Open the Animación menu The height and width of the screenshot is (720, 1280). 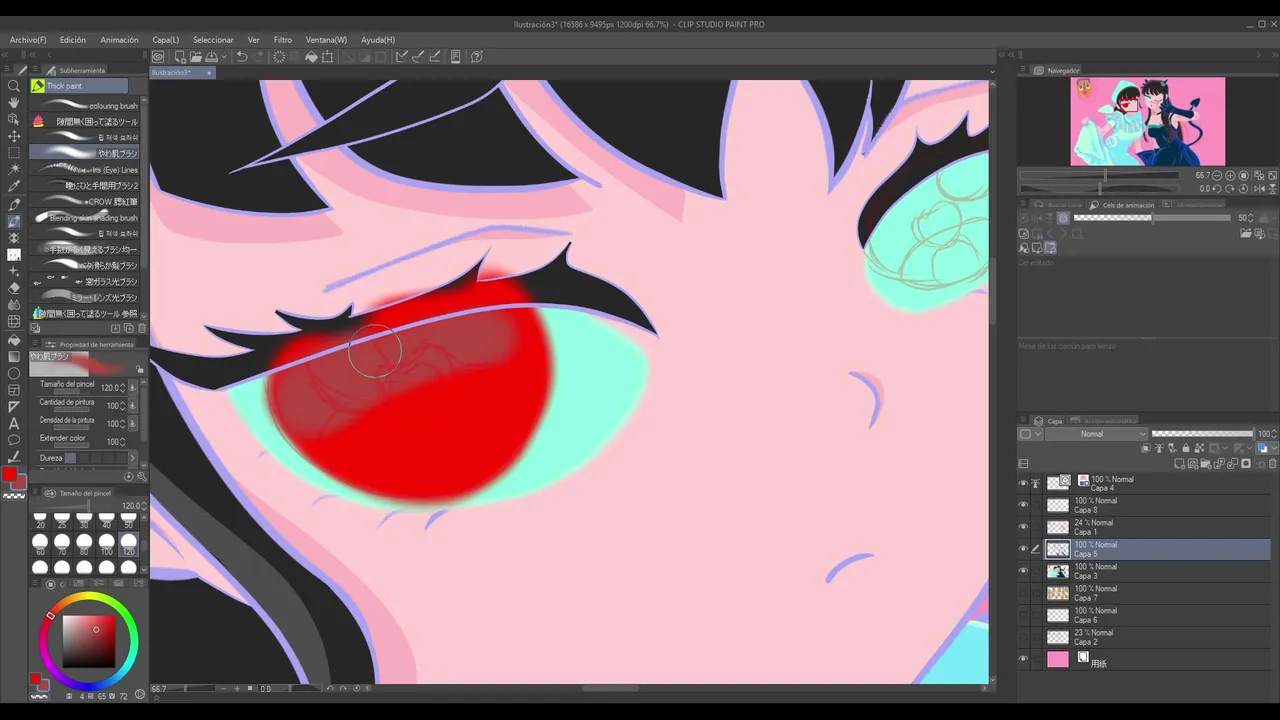(119, 40)
